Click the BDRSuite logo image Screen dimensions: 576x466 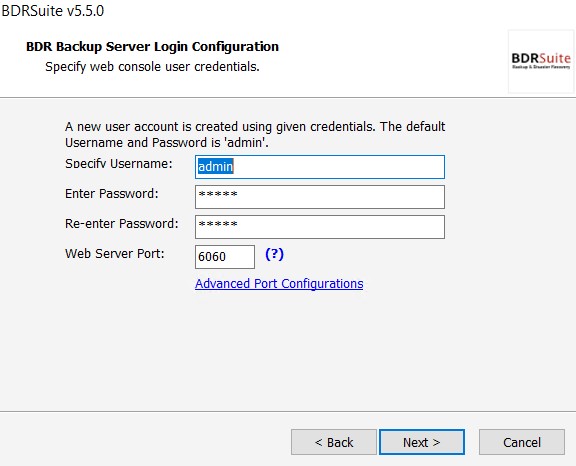[x=541, y=61]
